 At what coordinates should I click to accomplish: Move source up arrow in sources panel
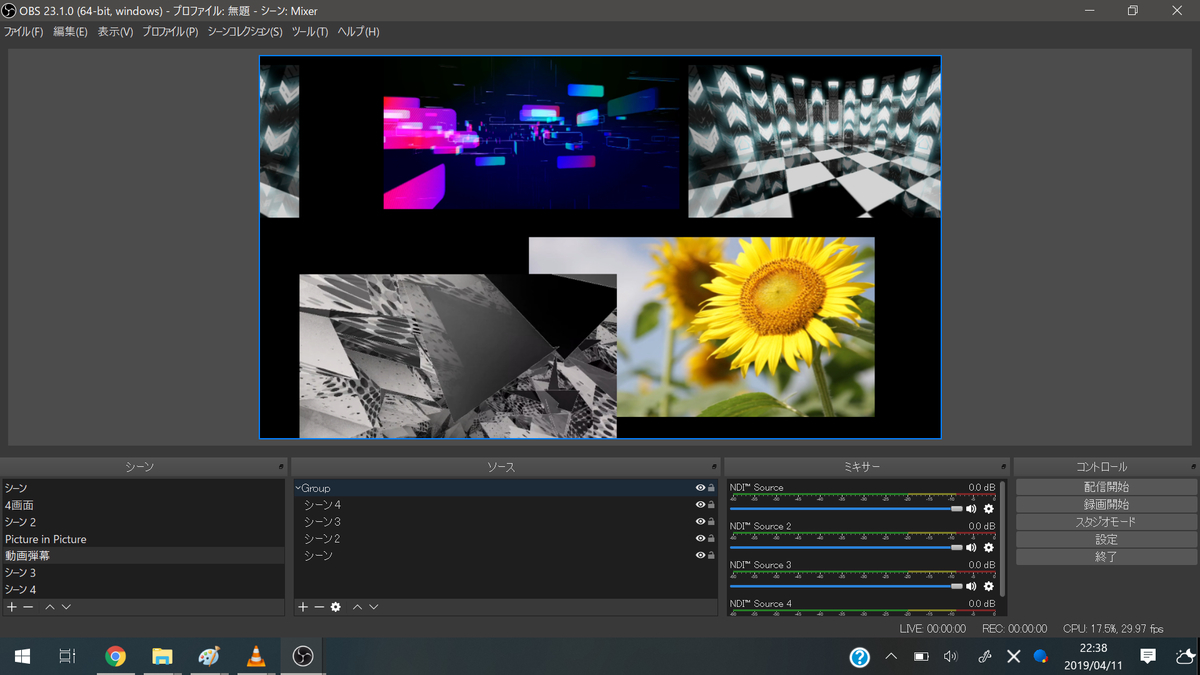pos(357,607)
